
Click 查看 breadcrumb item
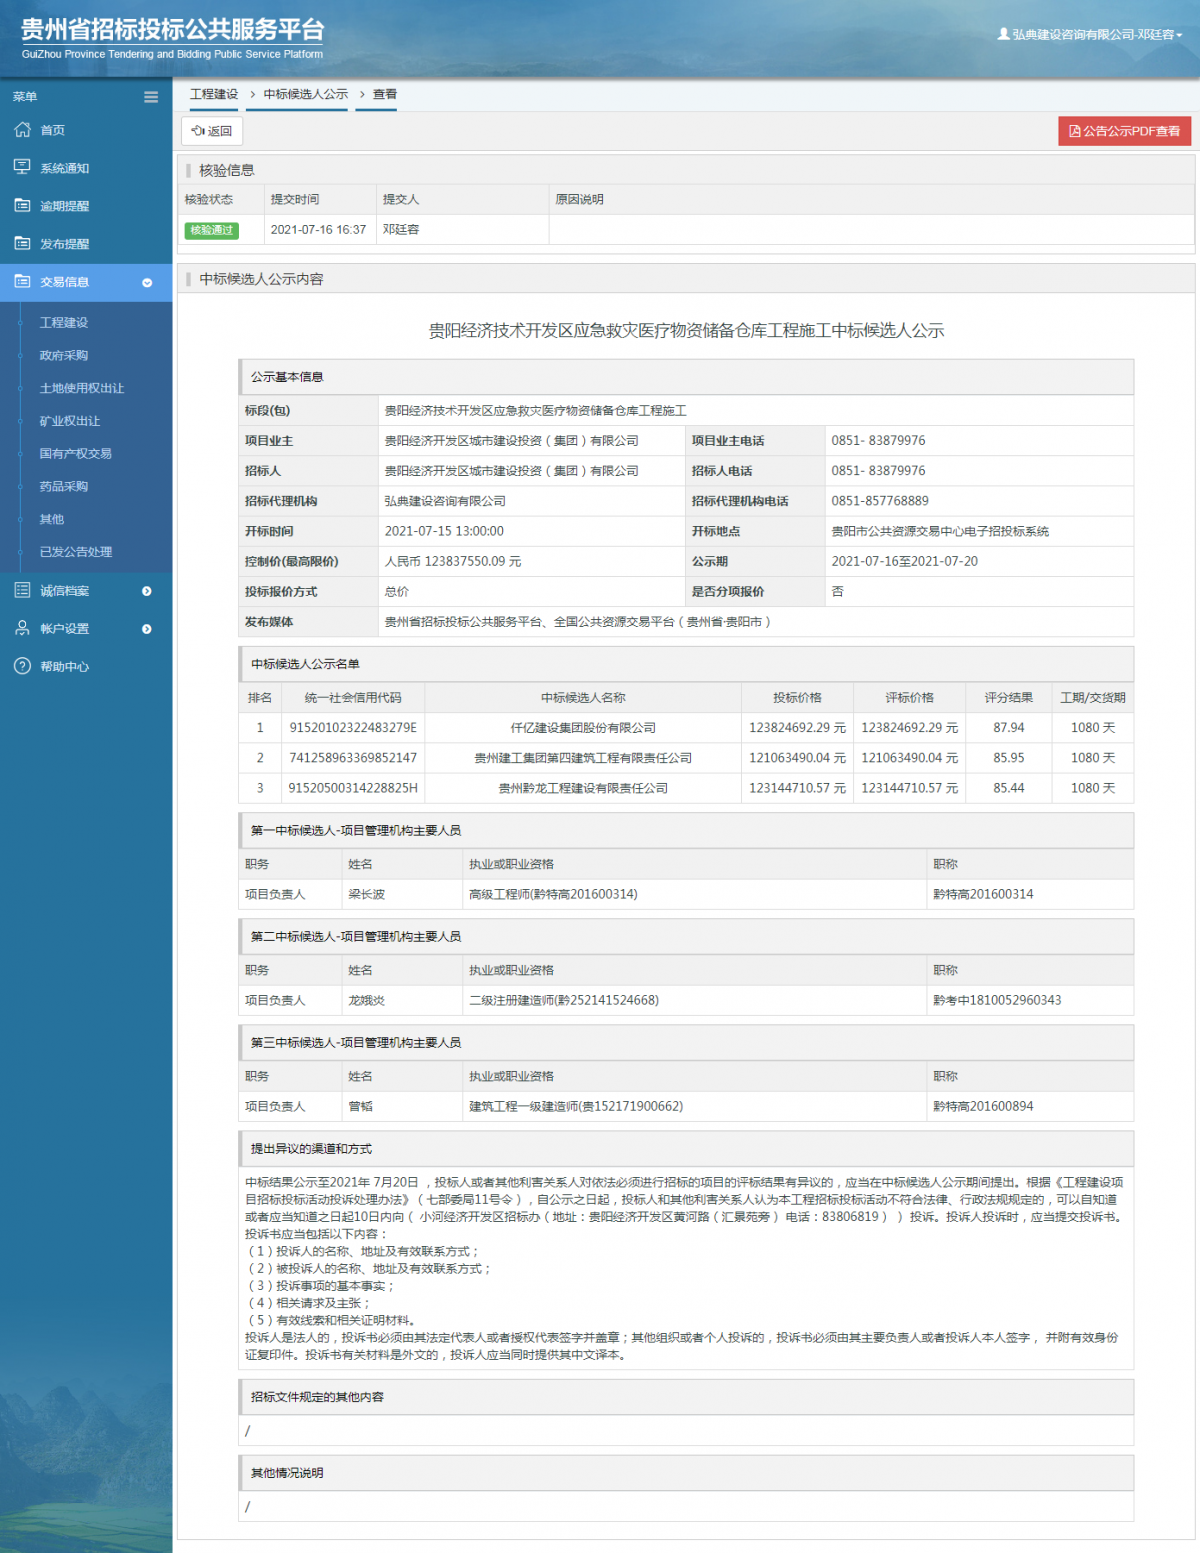point(385,94)
